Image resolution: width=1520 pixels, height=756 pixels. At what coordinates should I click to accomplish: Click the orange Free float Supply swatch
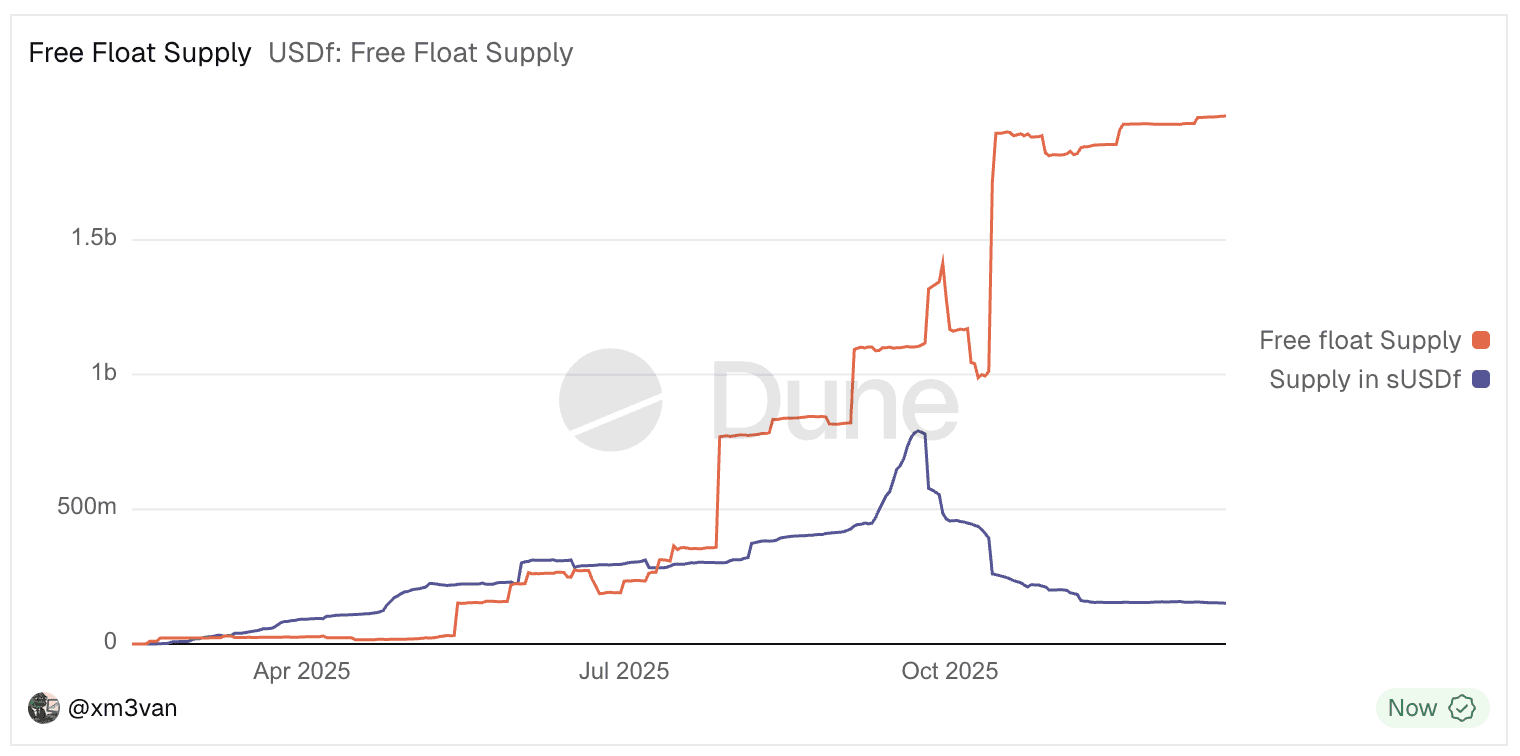click(1481, 341)
